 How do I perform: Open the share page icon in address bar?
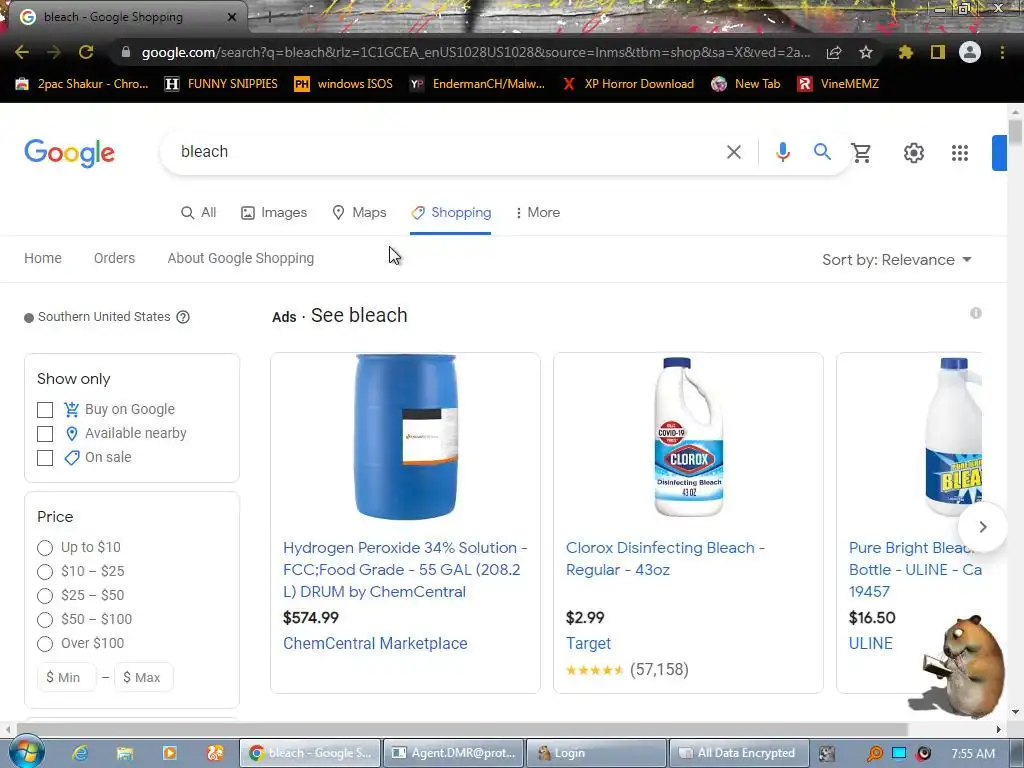pos(834,52)
